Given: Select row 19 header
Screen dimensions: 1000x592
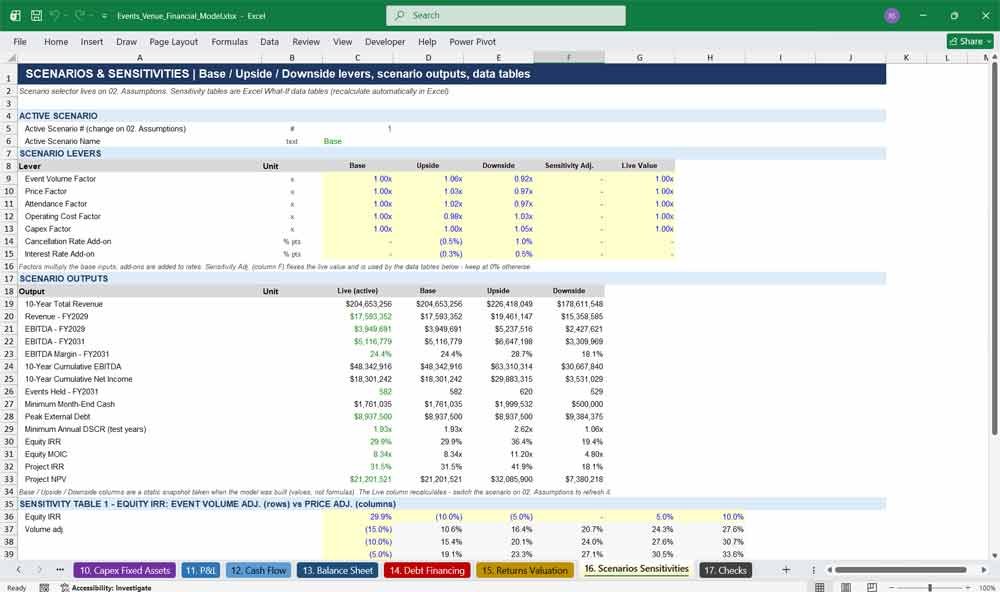Looking at the screenshot, I should pos(9,304).
